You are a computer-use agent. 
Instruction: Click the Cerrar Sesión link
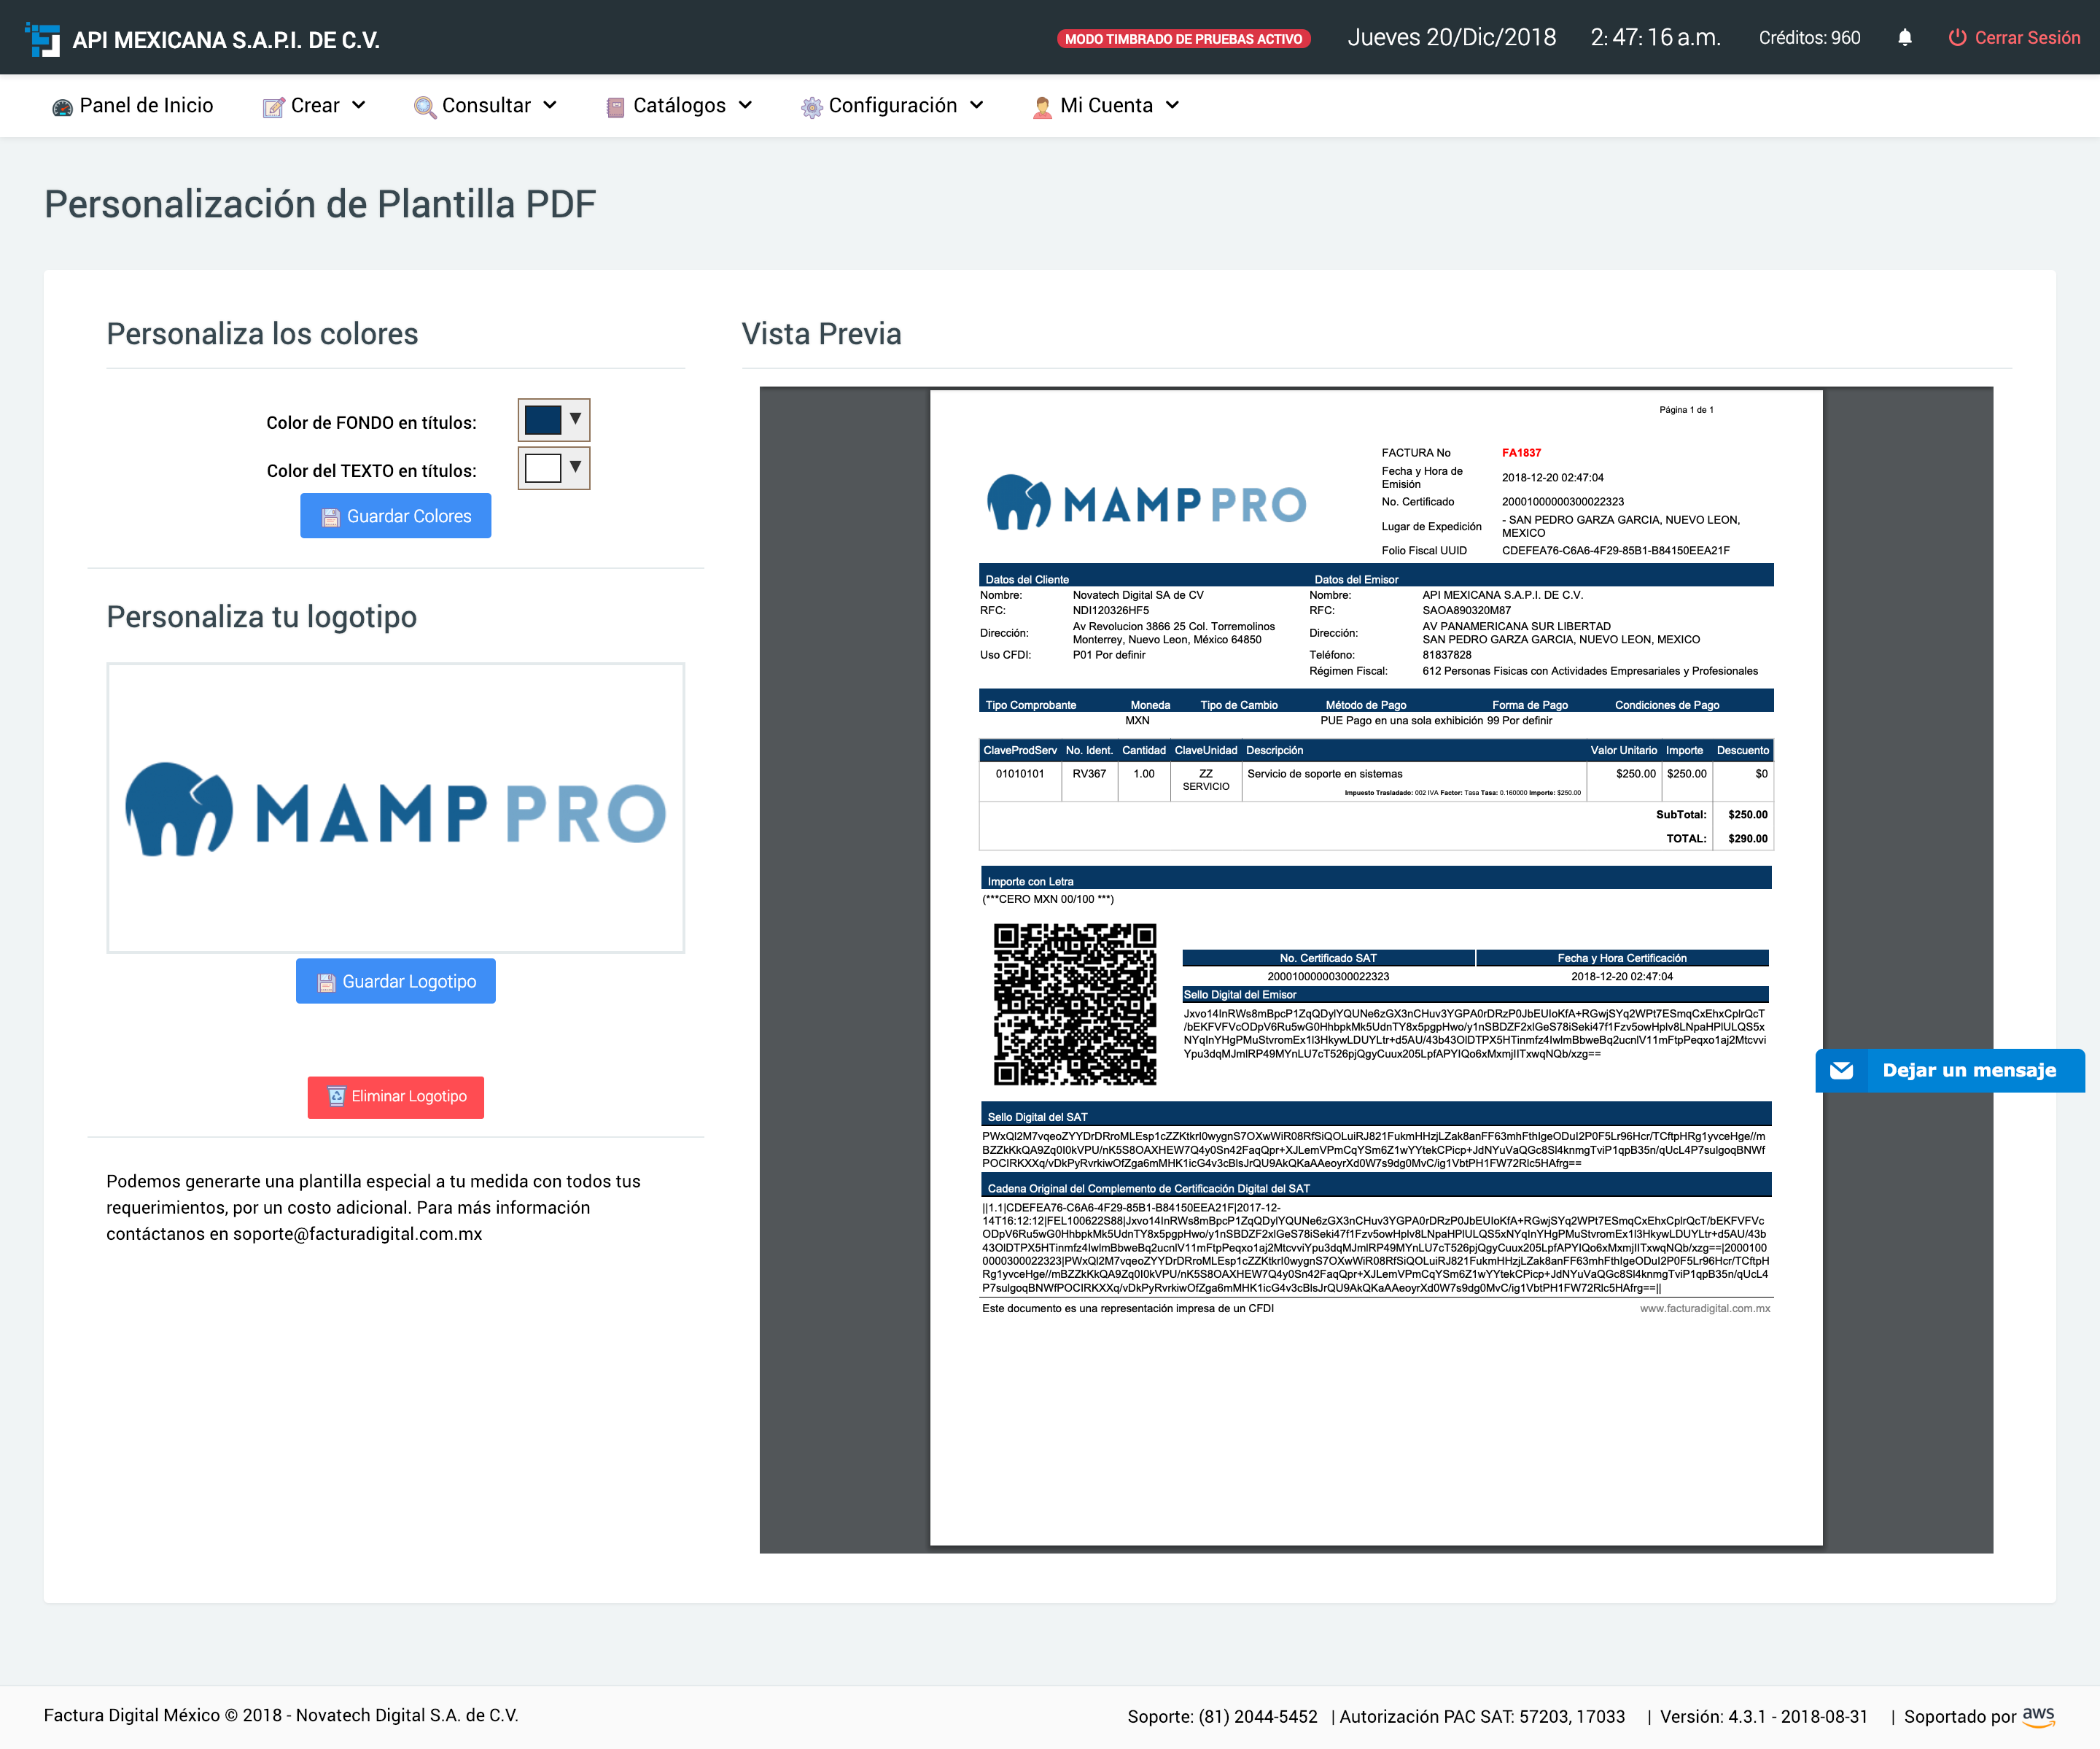(x=2014, y=38)
